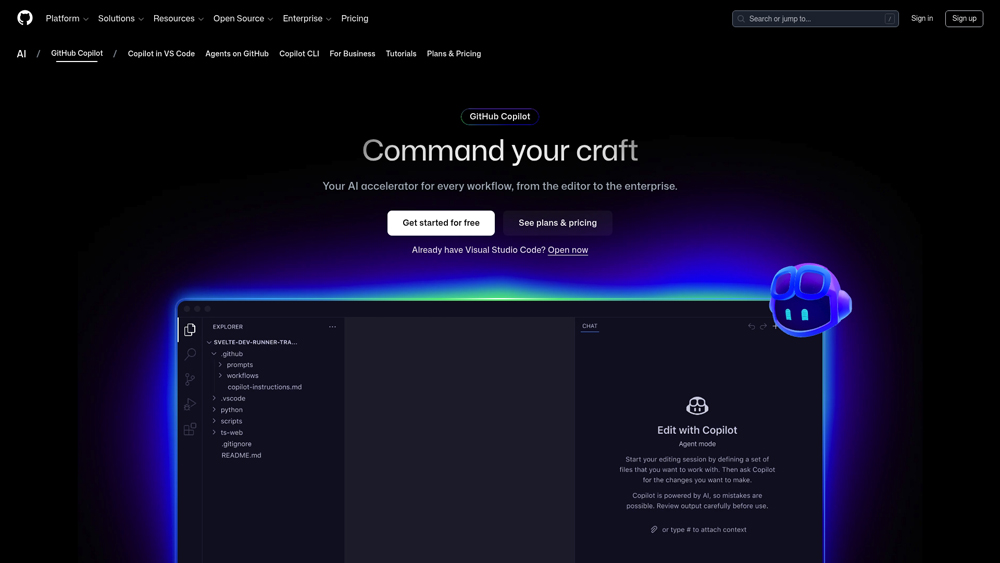Screen dimensions: 1000x563
Task: Click the Copilot mascot head graphic
Action: click(809, 300)
